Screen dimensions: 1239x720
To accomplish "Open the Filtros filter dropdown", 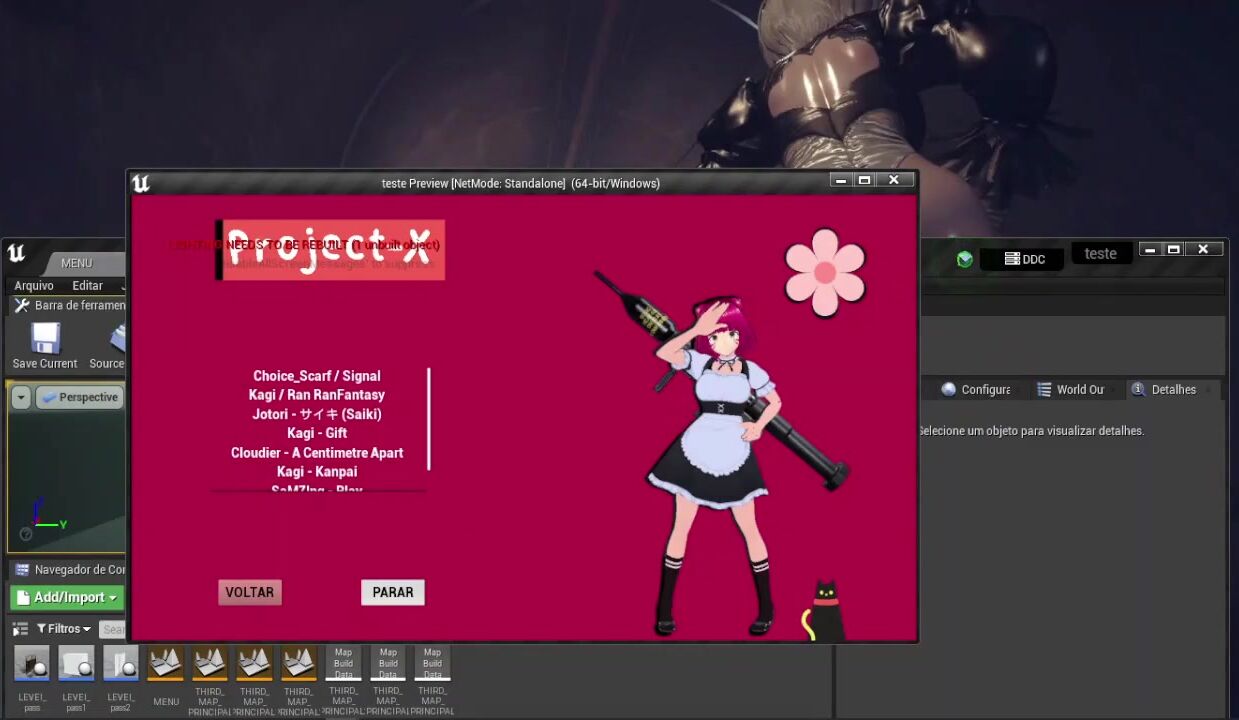I will point(64,629).
